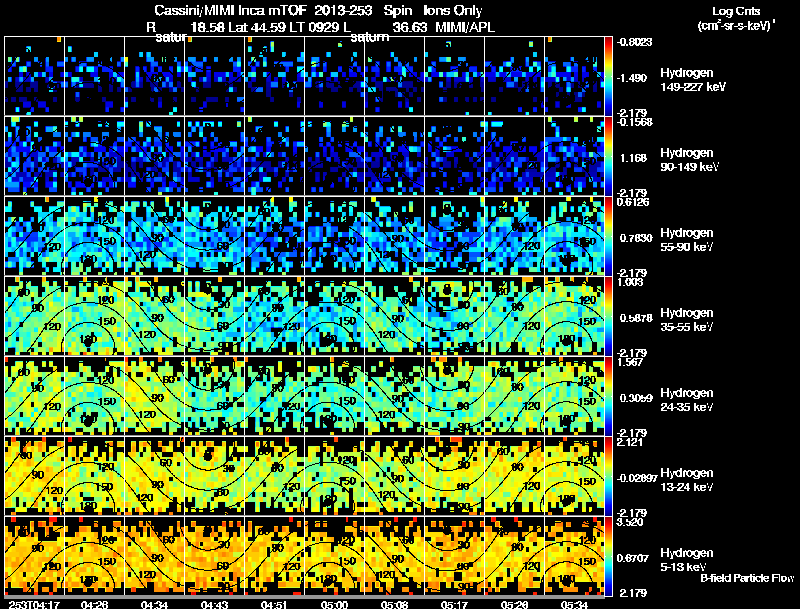Select the 149-227 keV panel at 253T04:17

(34, 76)
